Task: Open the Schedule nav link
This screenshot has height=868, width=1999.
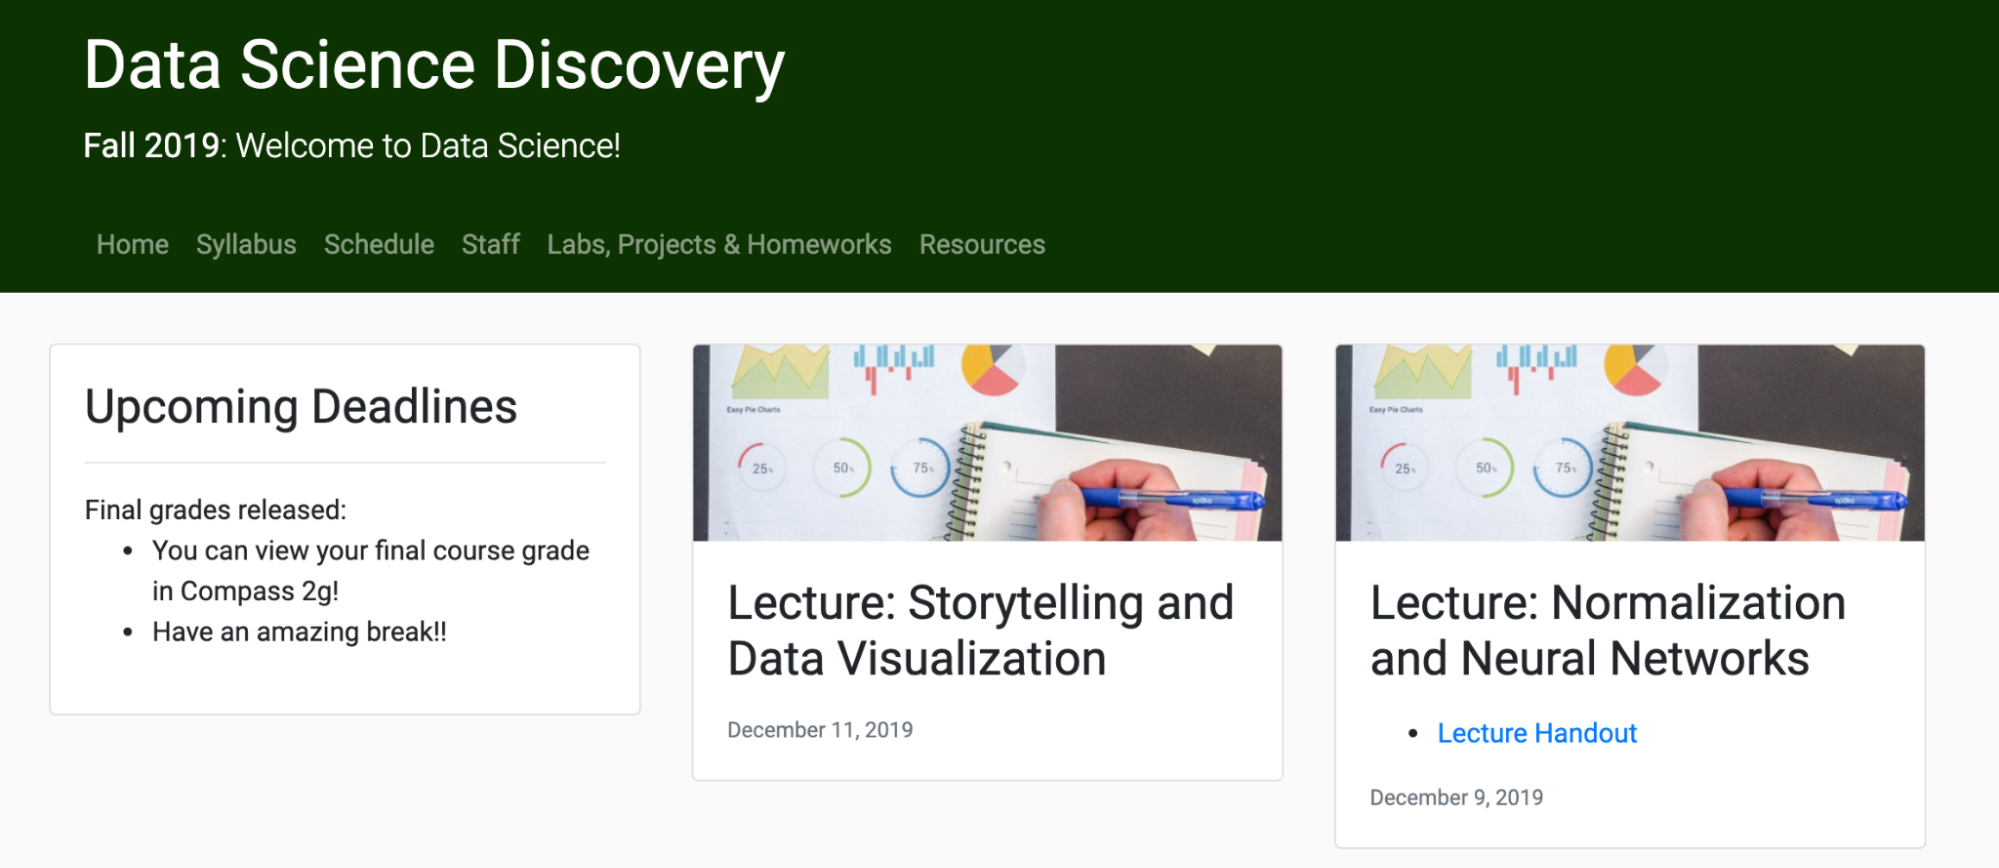Action: pos(379,245)
